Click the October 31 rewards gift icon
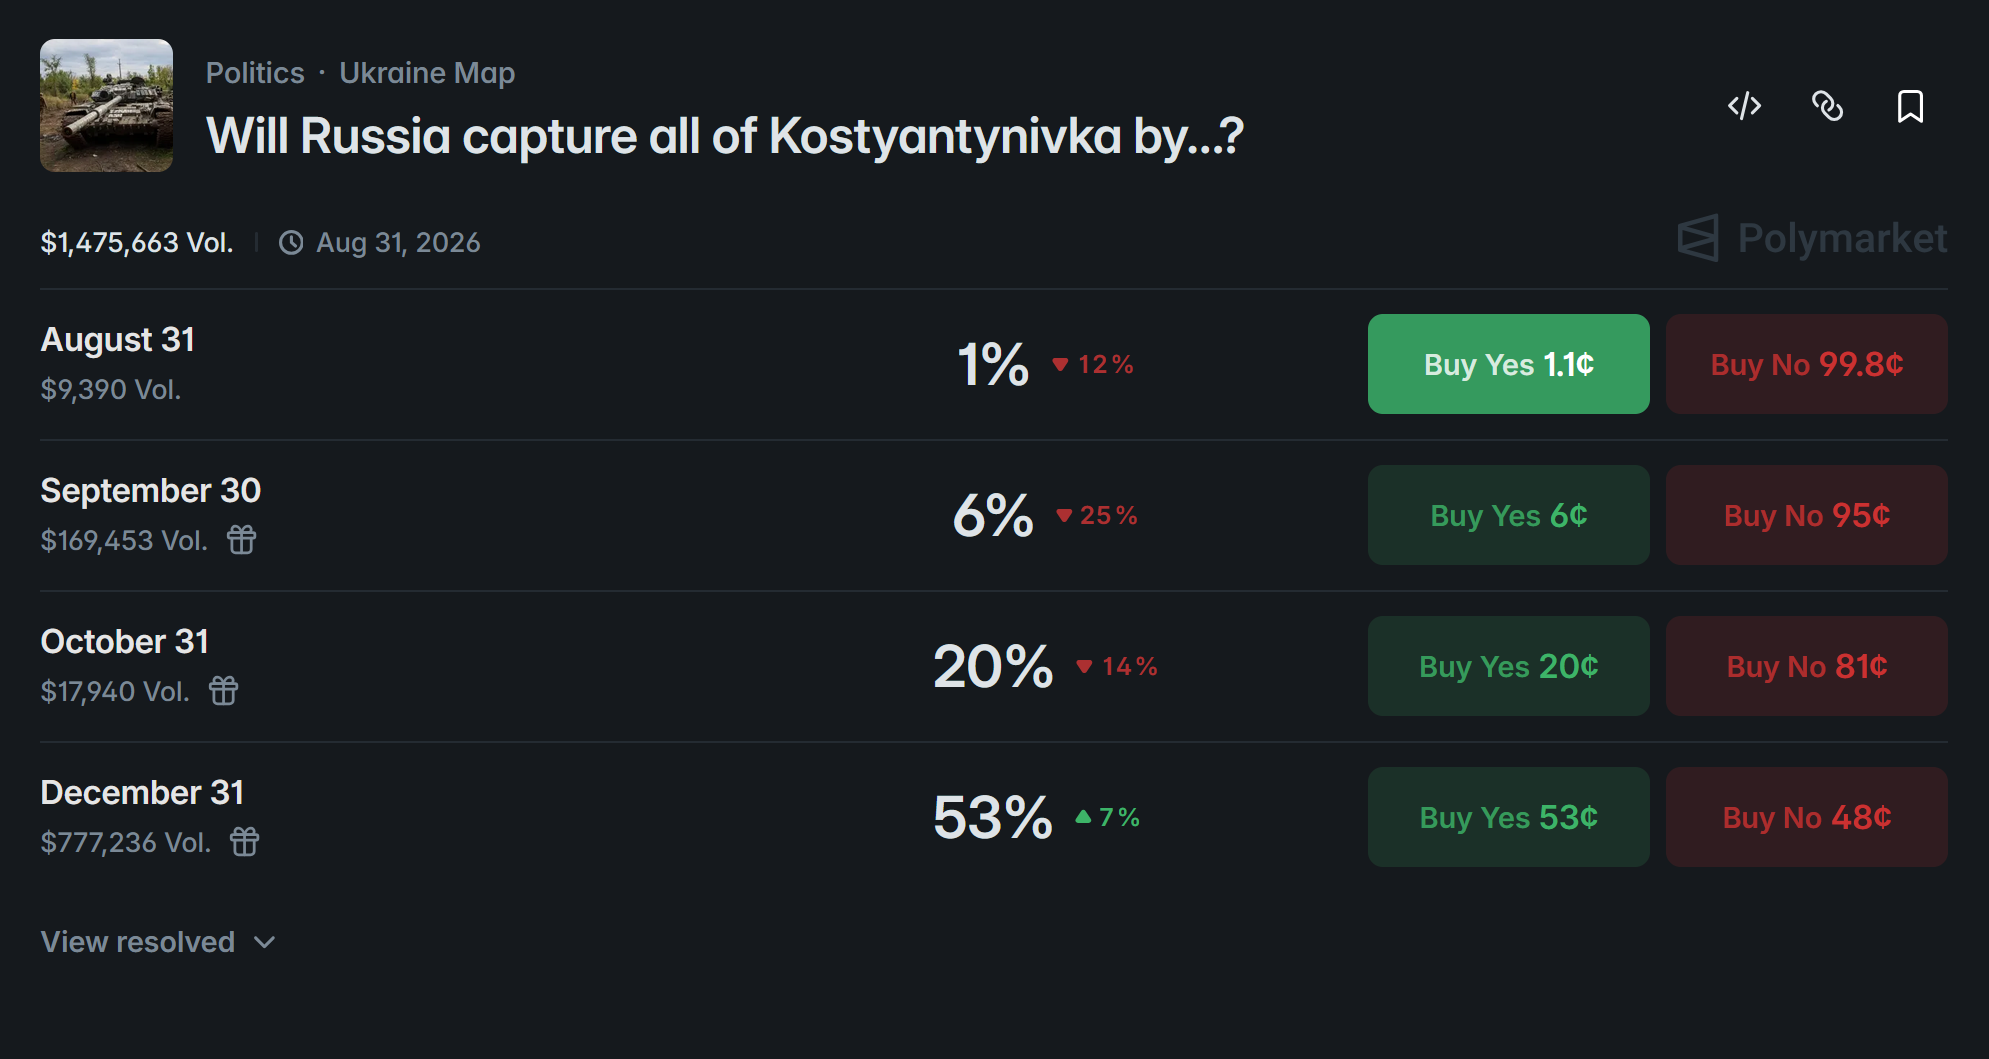 [224, 691]
